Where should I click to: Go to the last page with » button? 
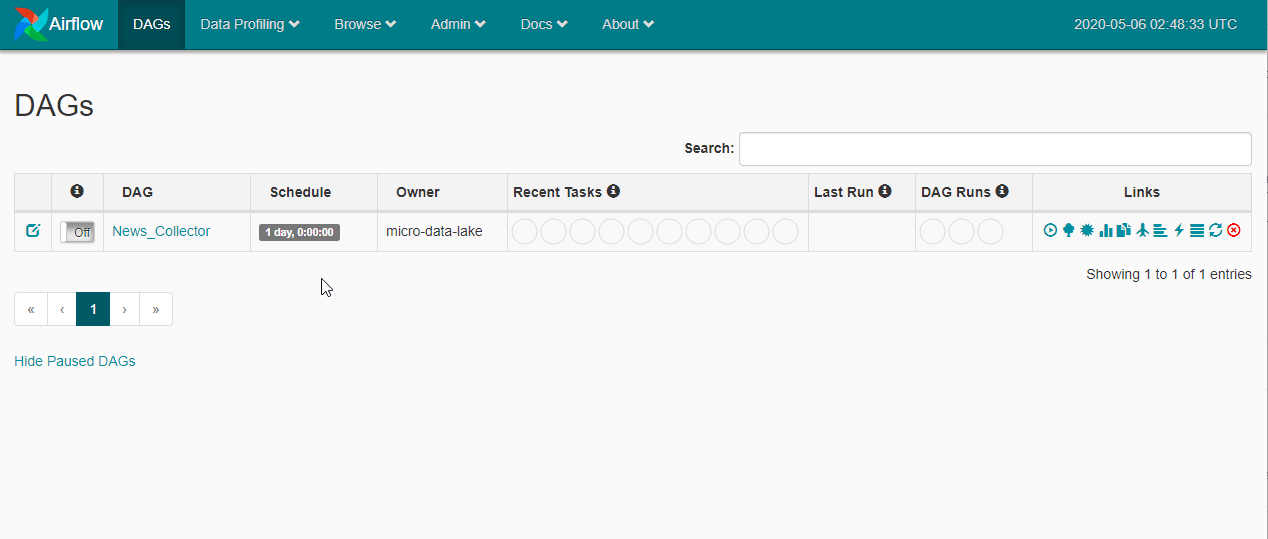pyautogui.click(x=156, y=309)
